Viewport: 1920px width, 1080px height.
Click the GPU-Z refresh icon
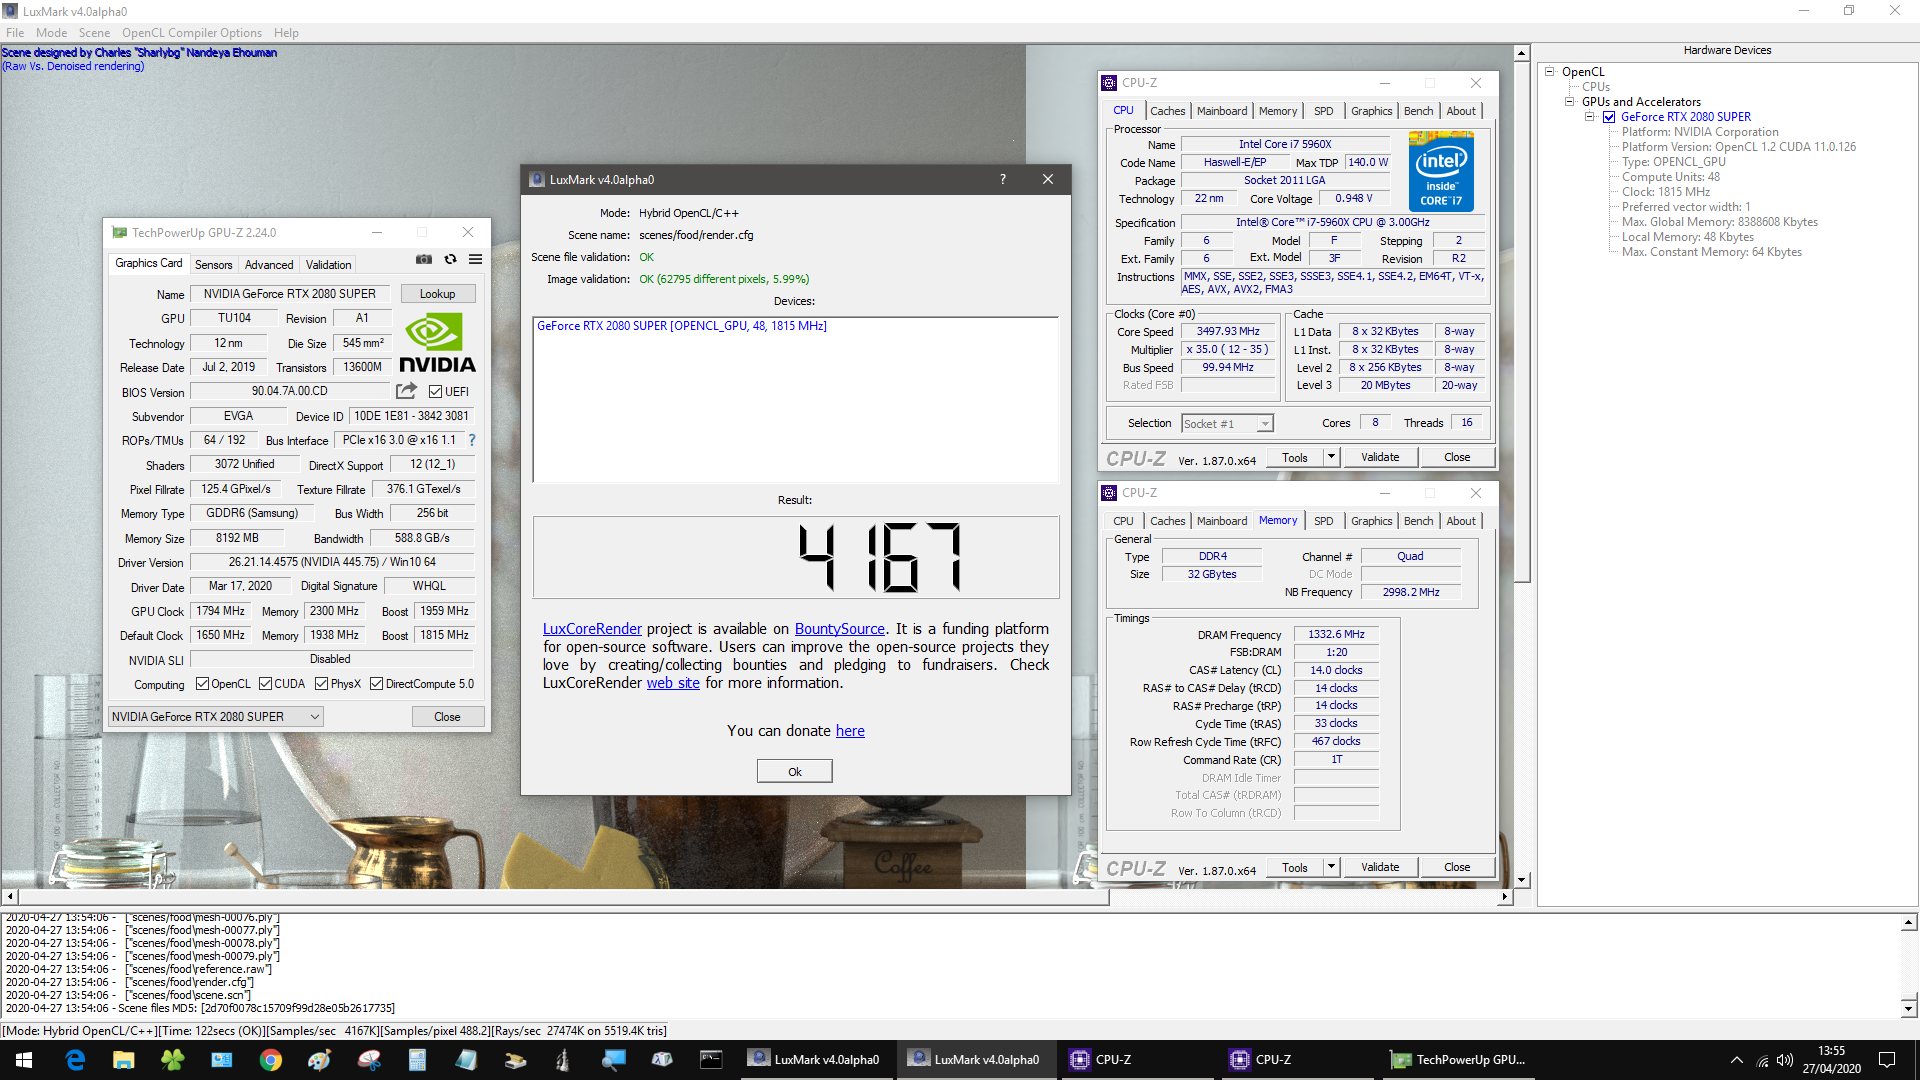[x=450, y=259]
